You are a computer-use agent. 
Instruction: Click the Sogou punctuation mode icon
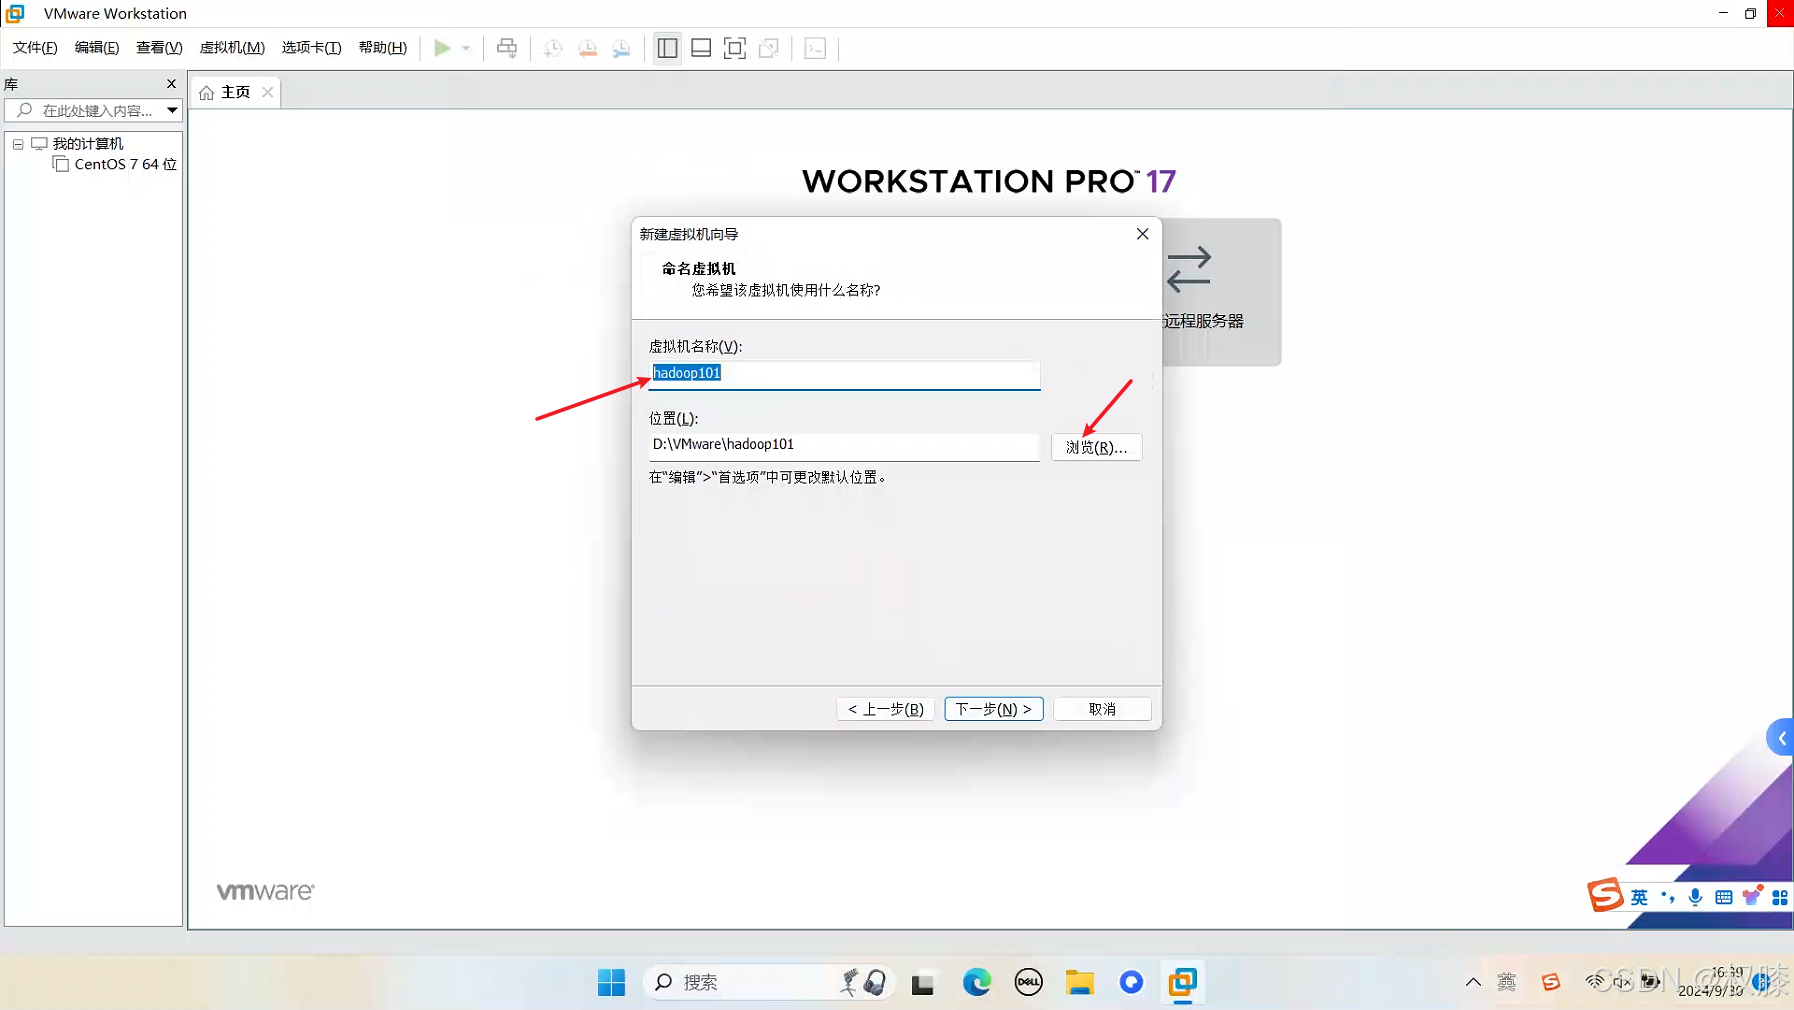(1667, 898)
